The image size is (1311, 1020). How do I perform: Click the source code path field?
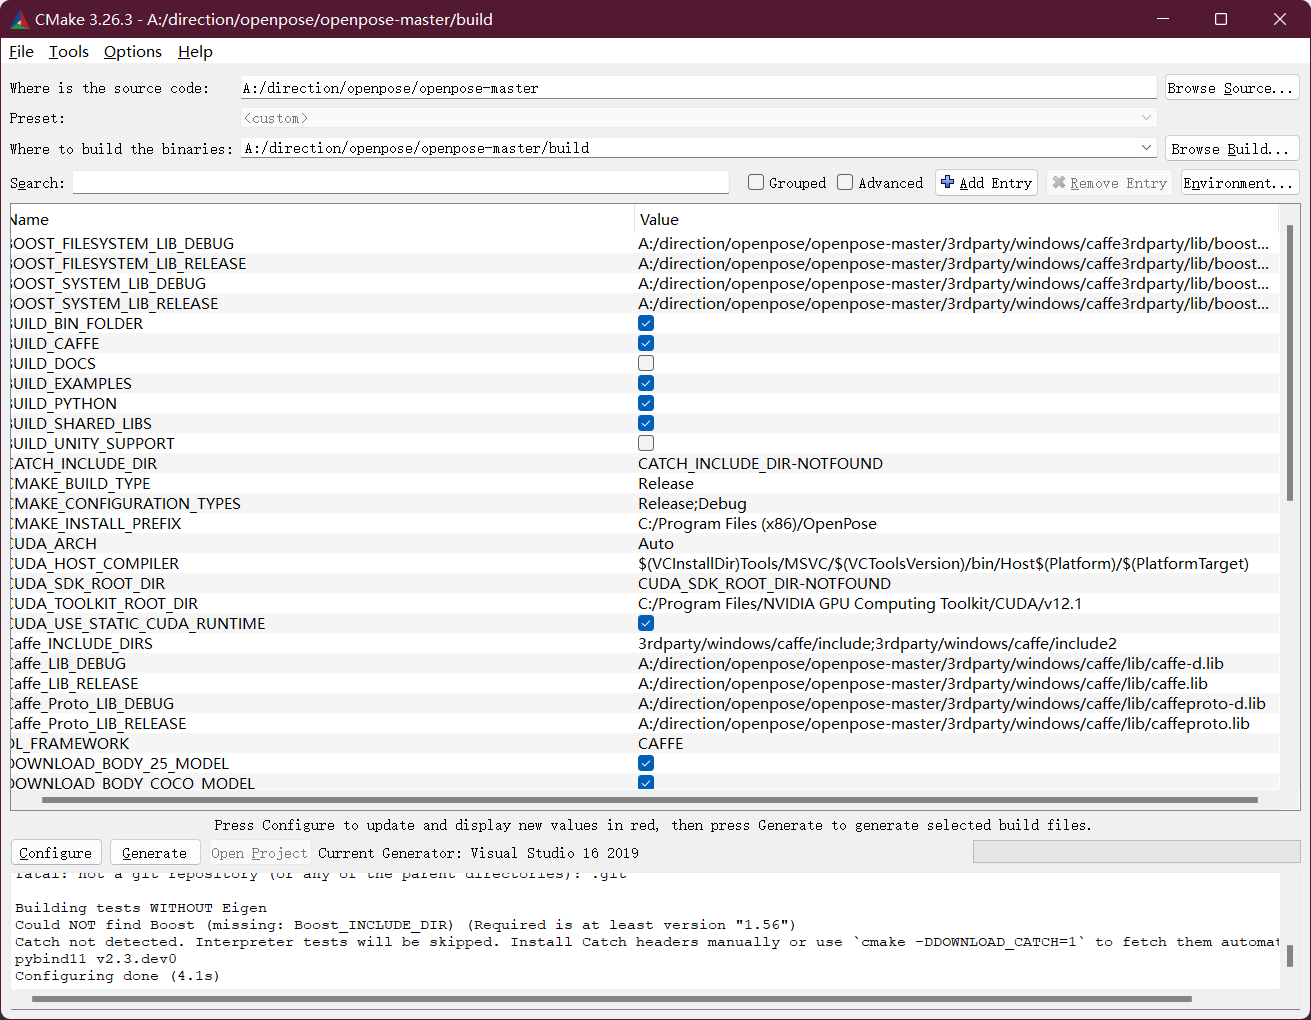pyautogui.click(x=699, y=88)
